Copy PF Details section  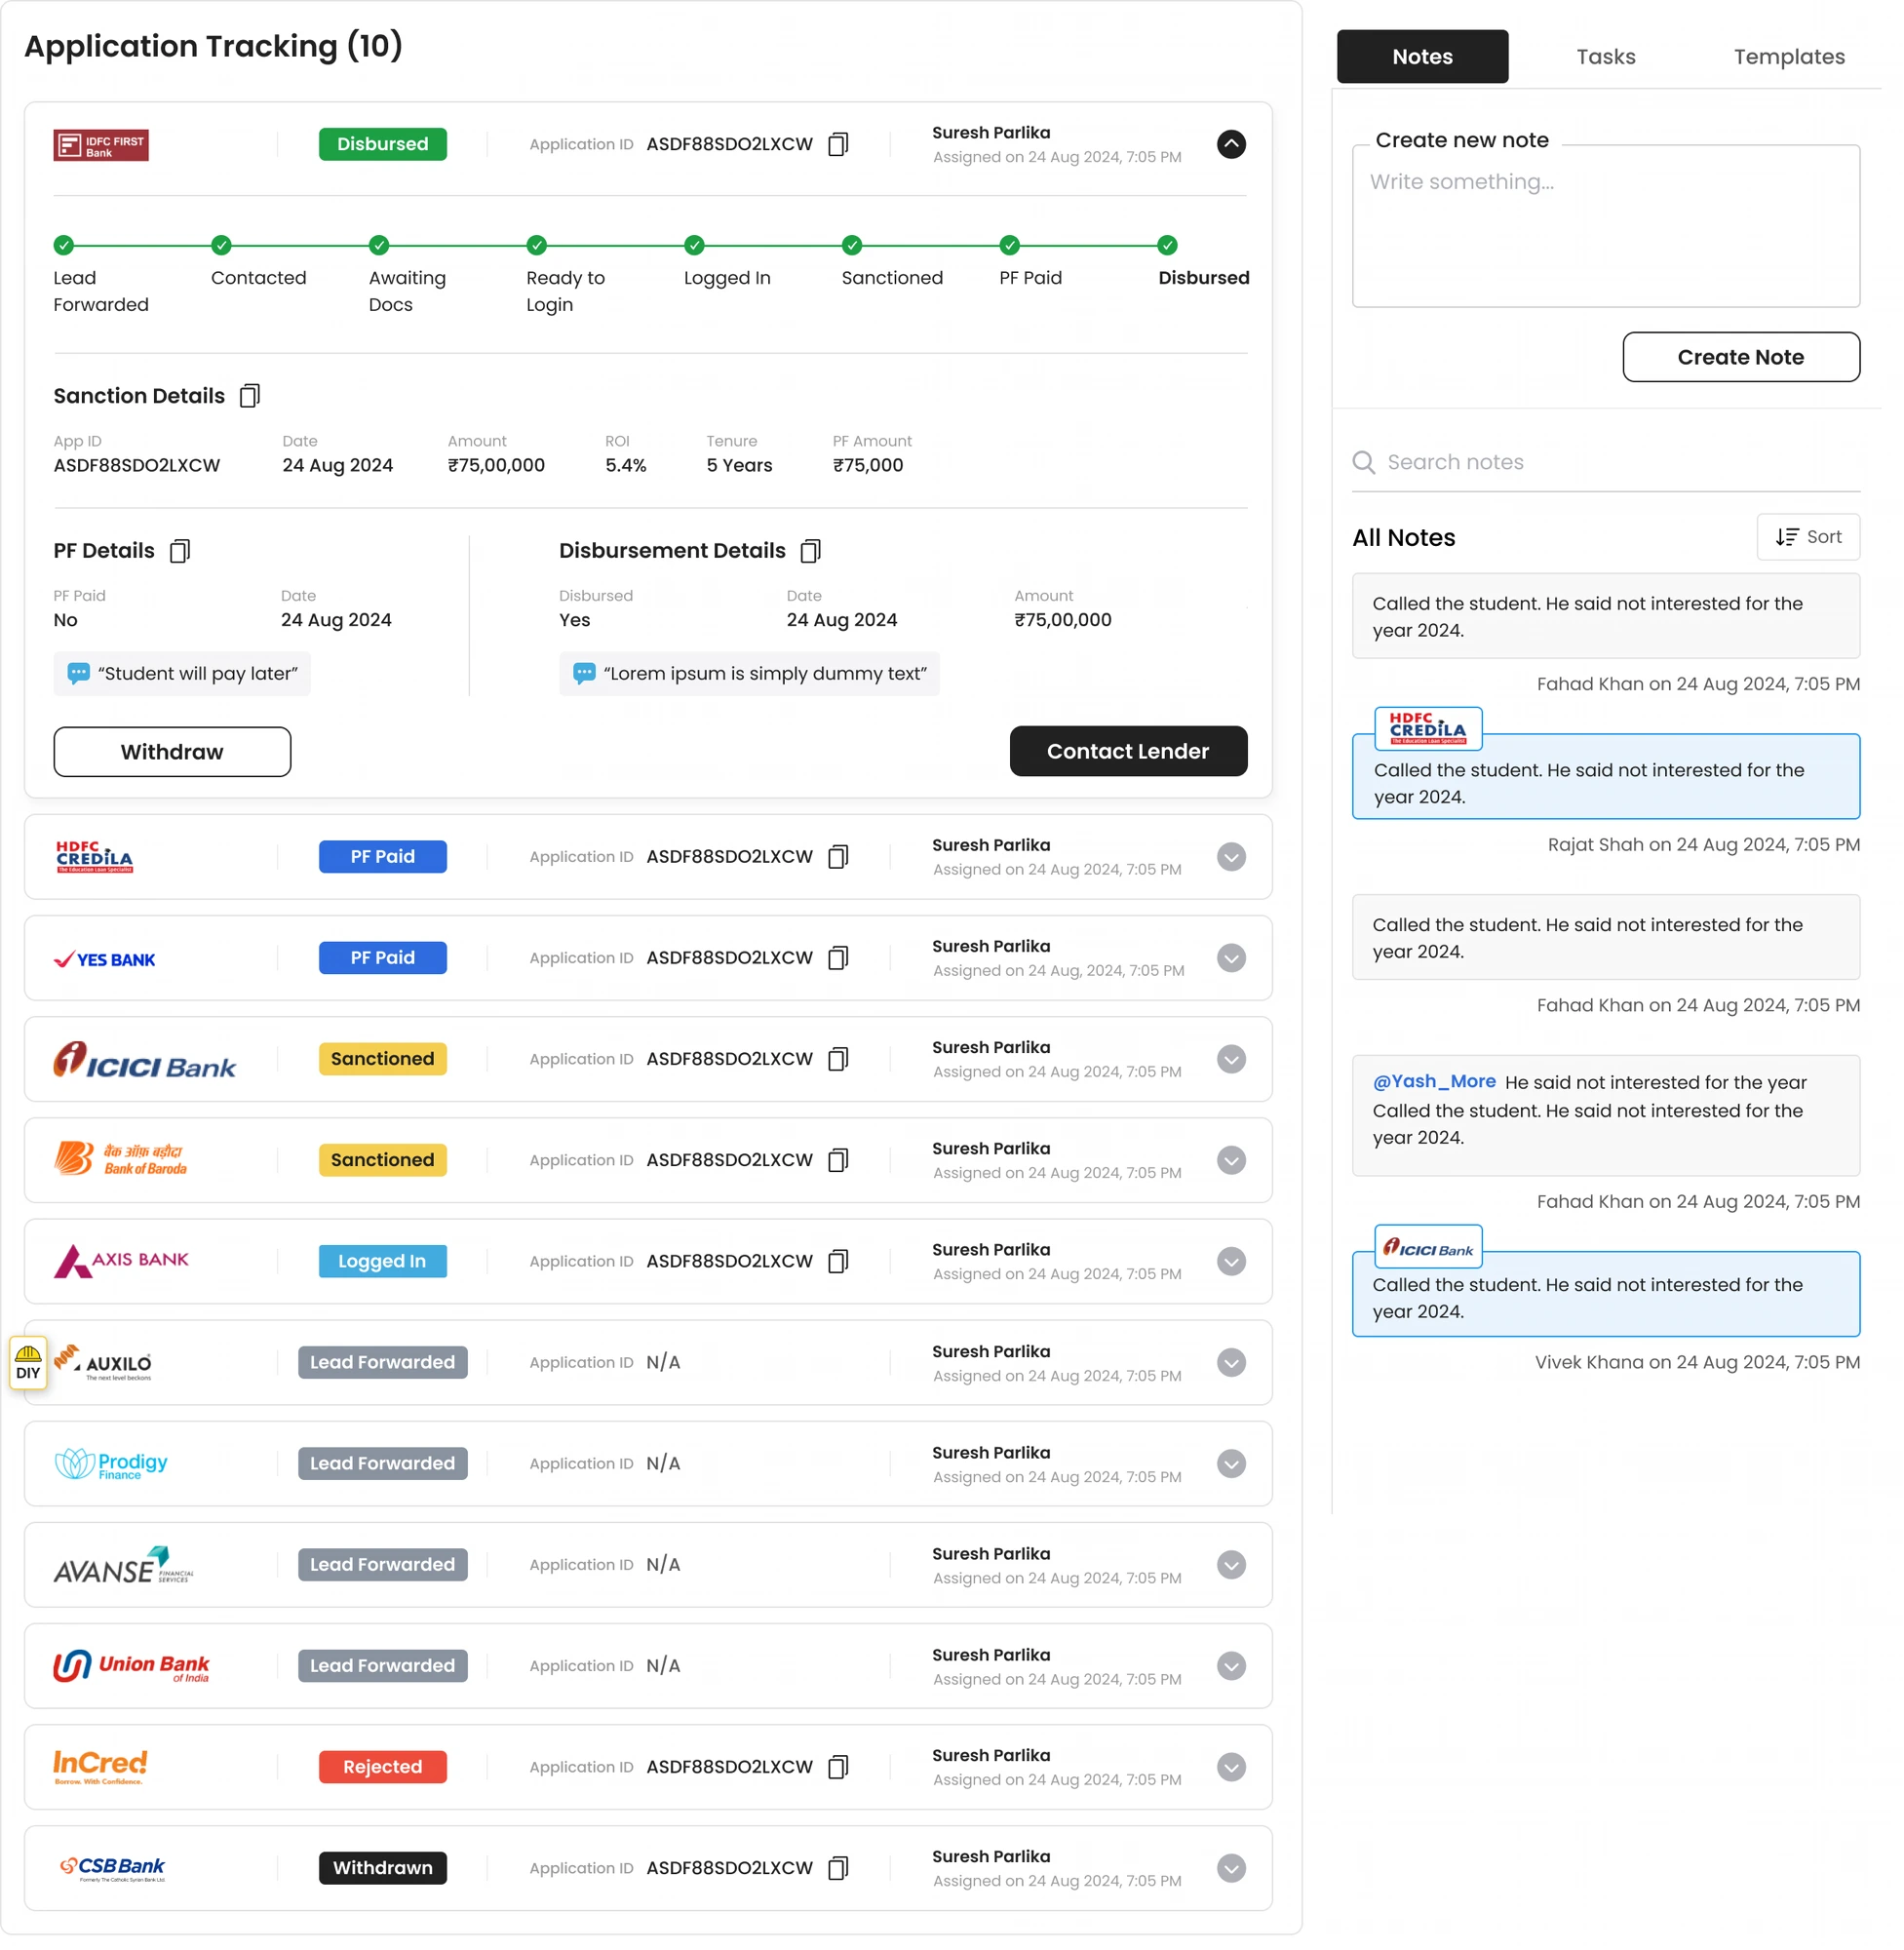180,551
